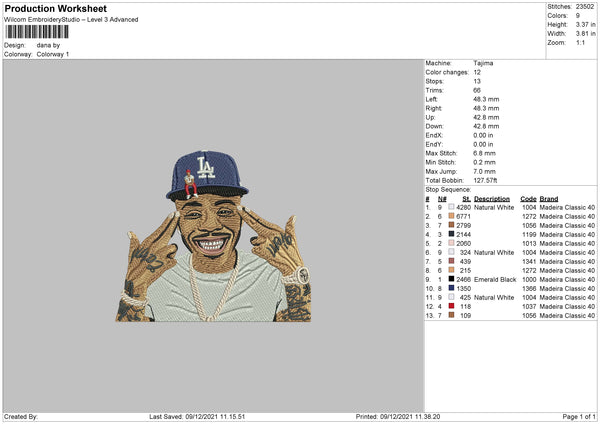Pick the pale pink swatch in stop row 5
Screen dimensions: 600x424
(451, 243)
